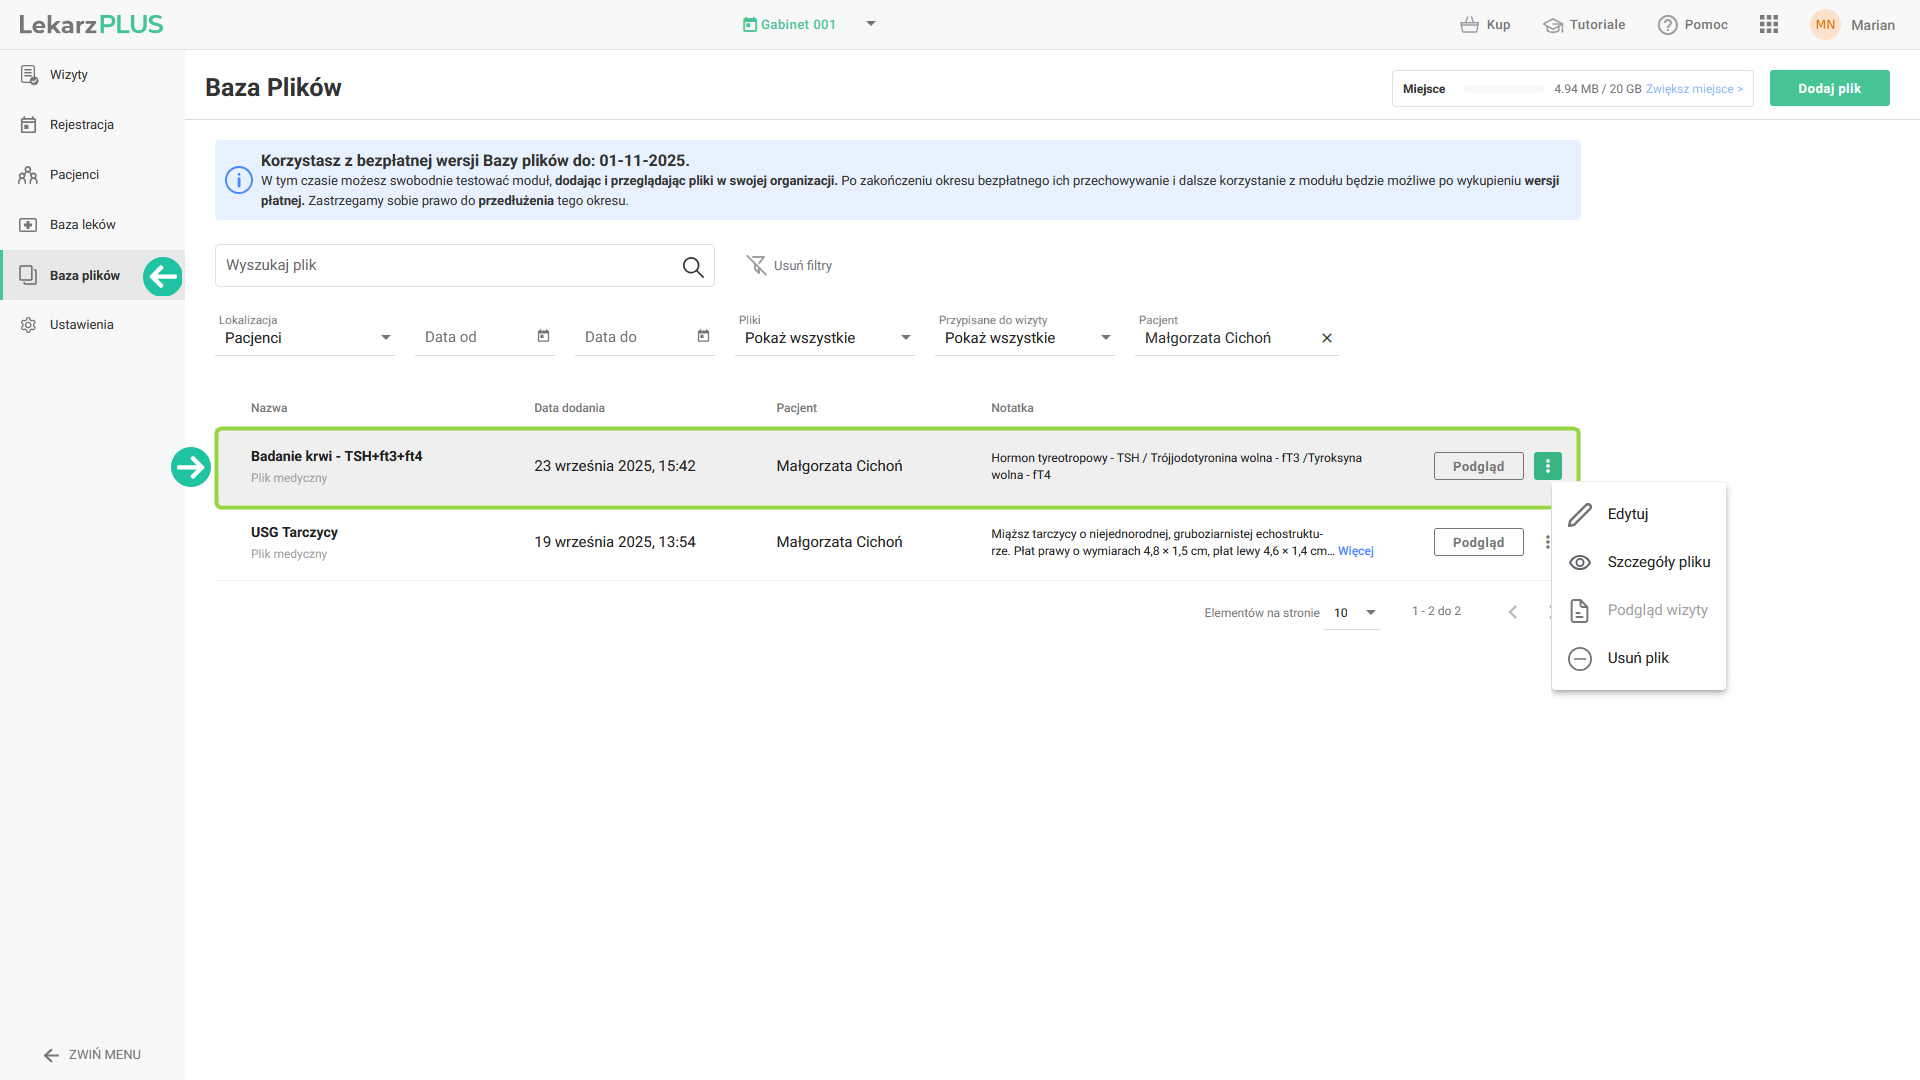The height and width of the screenshot is (1080, 1920).
Task: Click the Wizyty sidebar icon
Action: click(29, 75)
